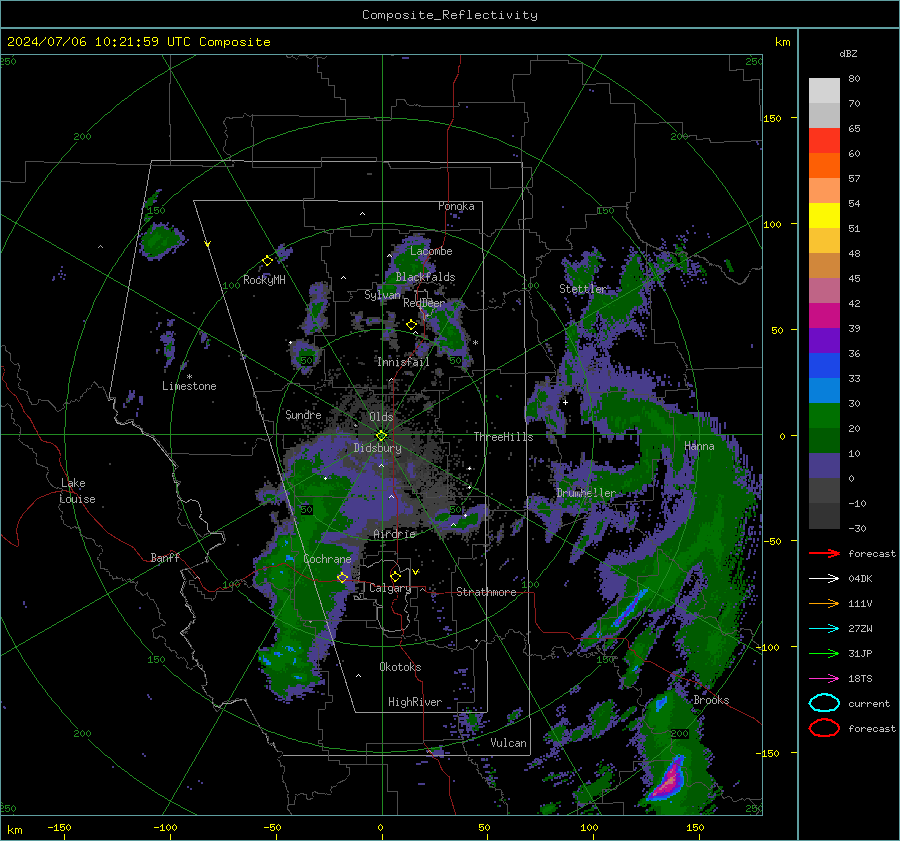The height and width of the screenshot is (841, 900).
Task: Click the red forecast arrow in legend
Action: [x=824, y=553]
